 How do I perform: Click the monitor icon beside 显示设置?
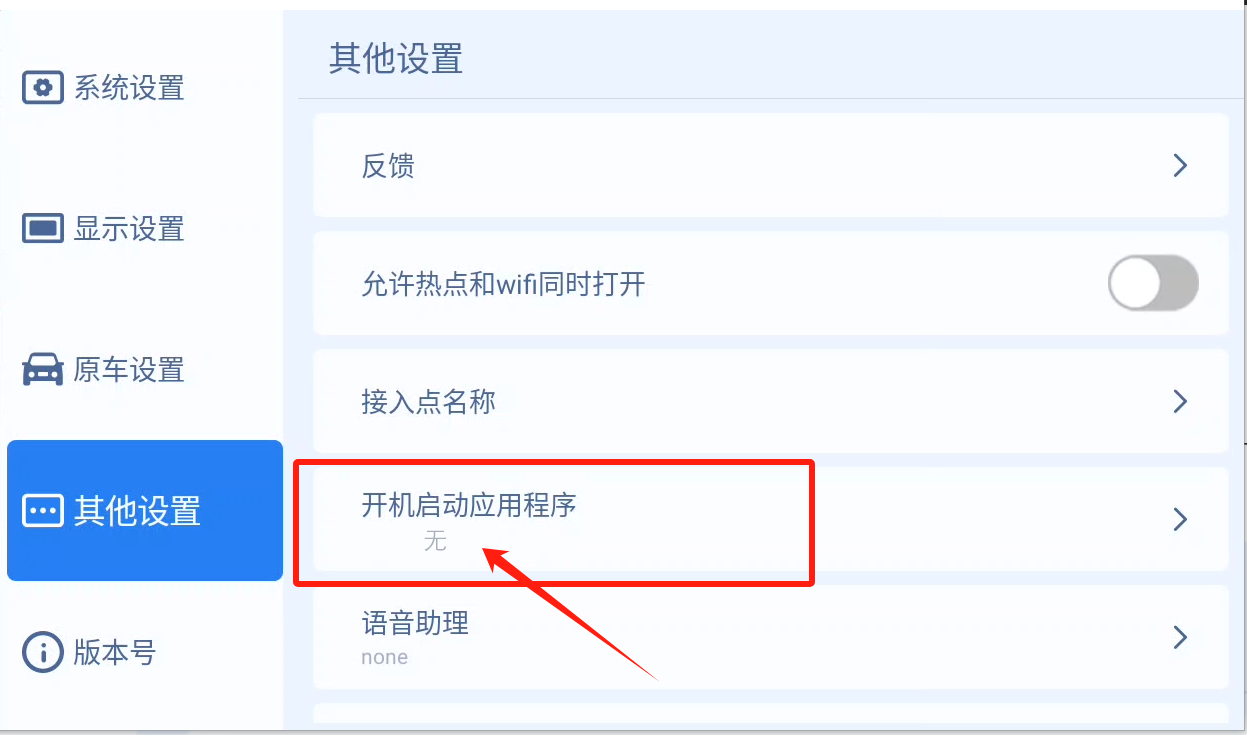click(x=43, y=229)
